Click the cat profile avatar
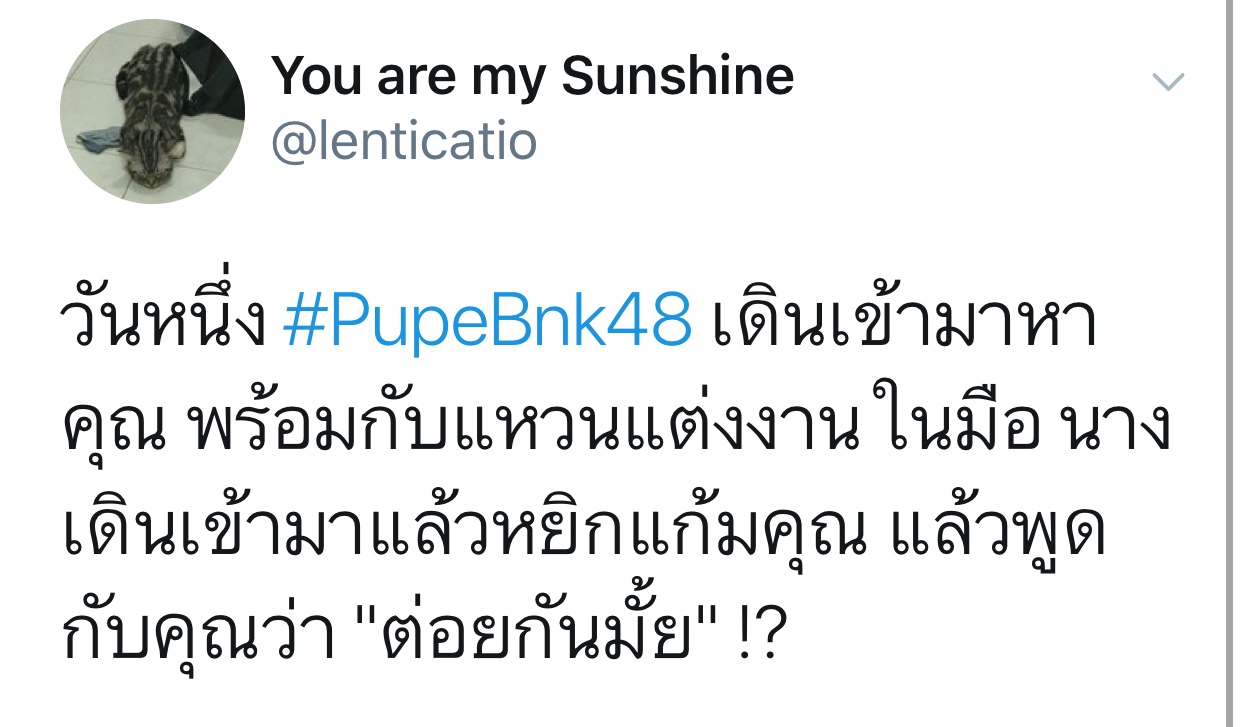The image size is (1242, 727). click(x=153, y=111)
